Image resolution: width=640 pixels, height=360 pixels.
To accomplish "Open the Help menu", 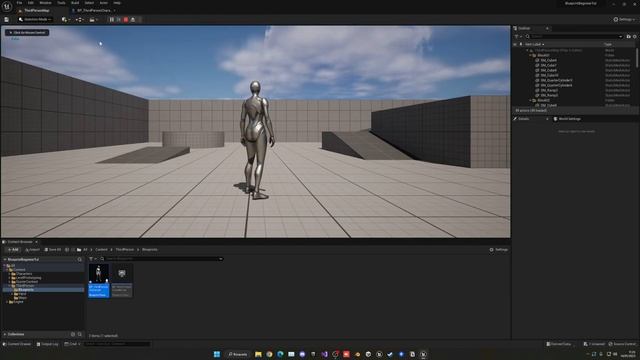I will (x=117, y=3).
